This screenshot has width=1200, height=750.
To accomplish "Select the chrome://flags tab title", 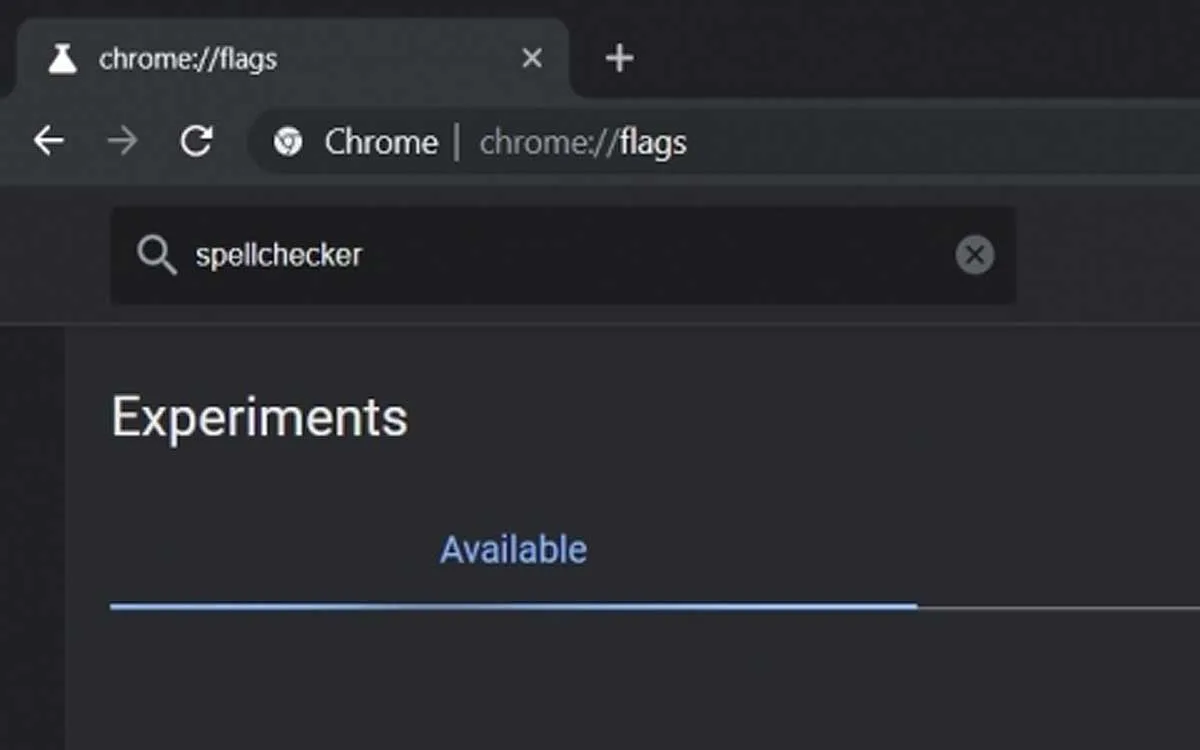I will (x=188, y=59).
